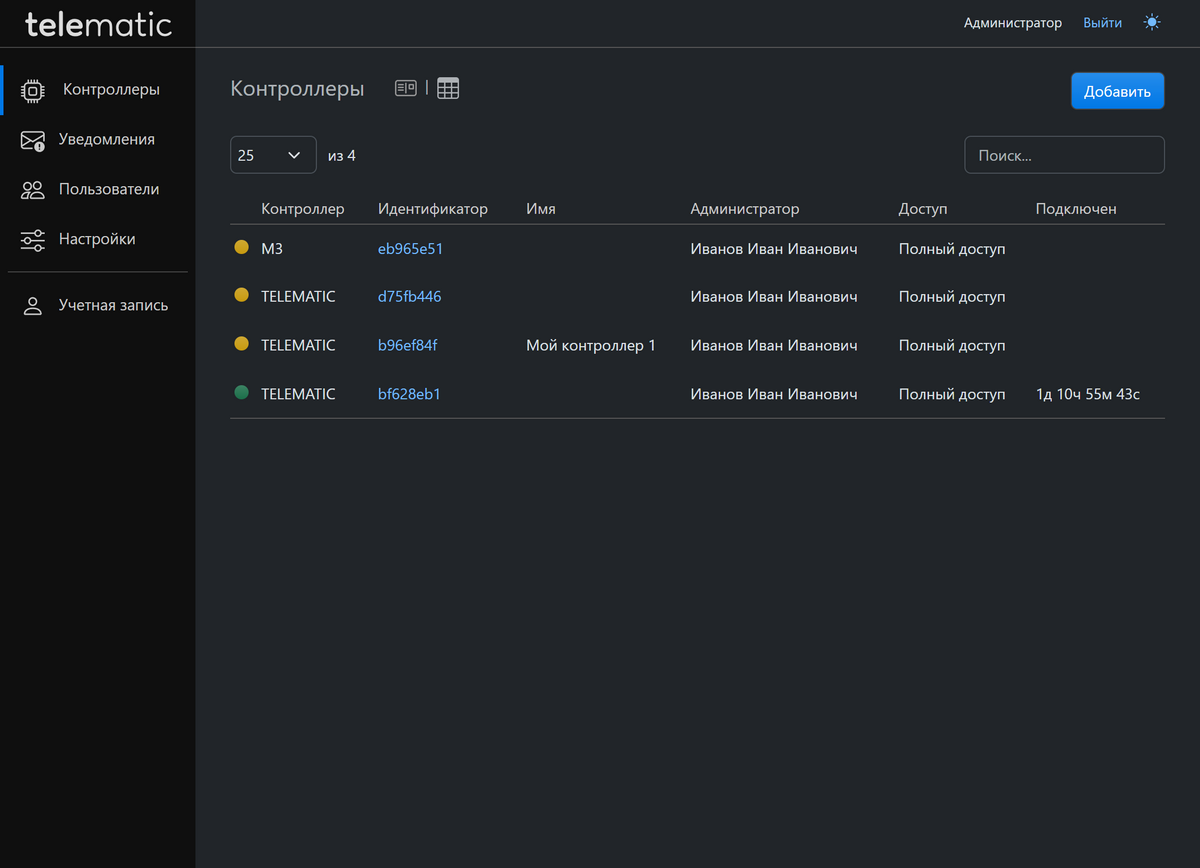Toggle light theme with sun icon
Image resolution: width=1200 pixels, height=868 pixels.
pos(1152,22)
